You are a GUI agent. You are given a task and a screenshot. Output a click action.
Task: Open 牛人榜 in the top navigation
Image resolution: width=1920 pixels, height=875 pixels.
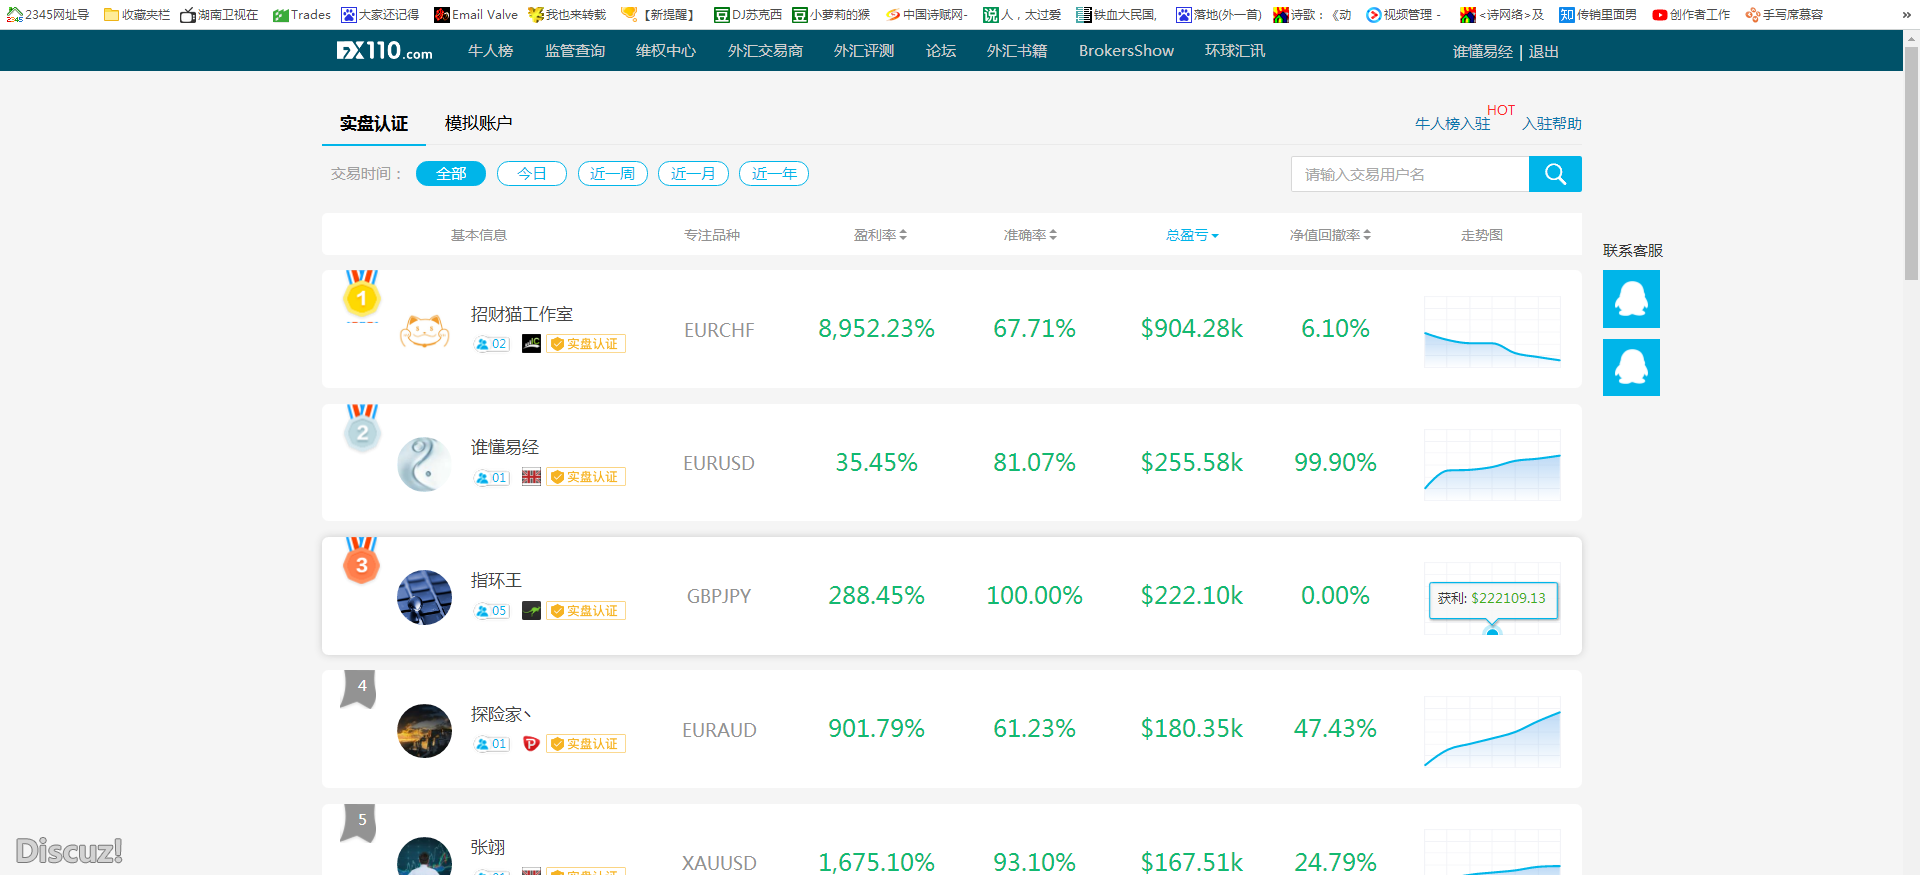(x=490, y=51)
